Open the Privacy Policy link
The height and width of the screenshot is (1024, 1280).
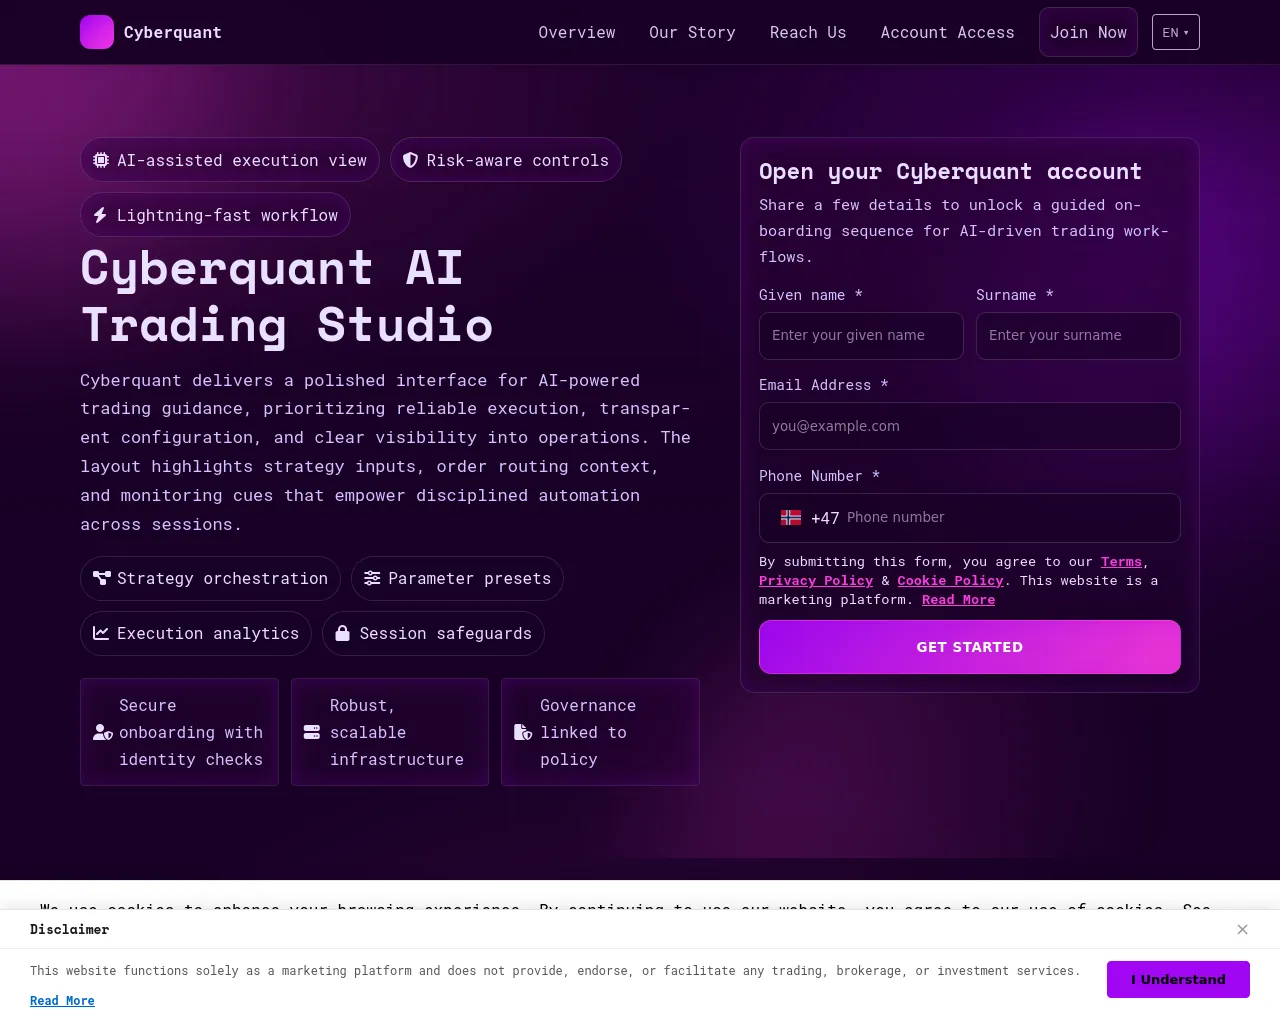(x=816, y=581)
